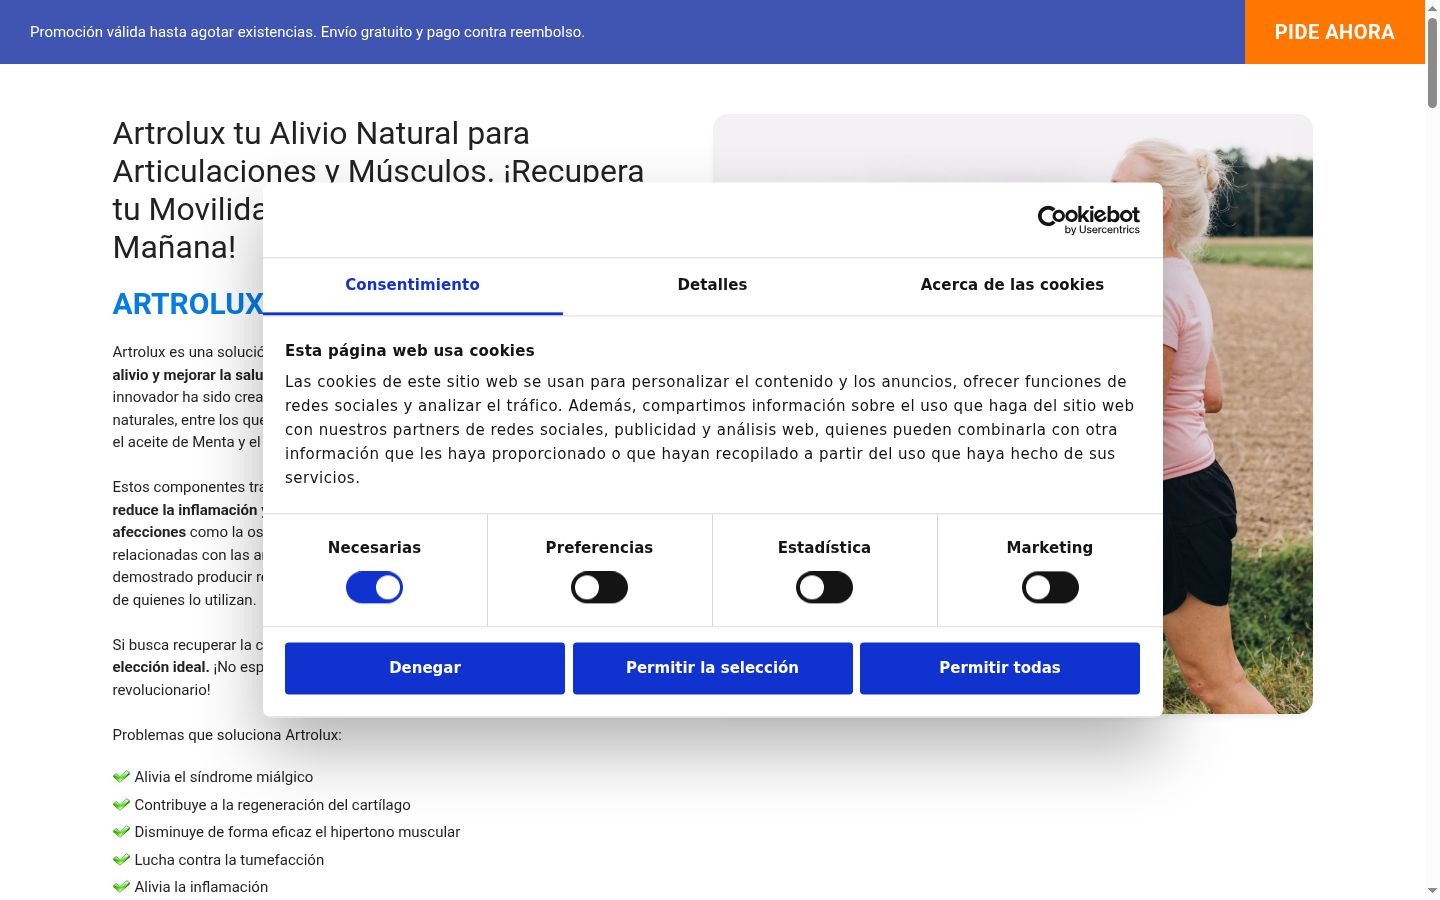
Task: Click the Permitir todas button
Action: pos(1000,668)
